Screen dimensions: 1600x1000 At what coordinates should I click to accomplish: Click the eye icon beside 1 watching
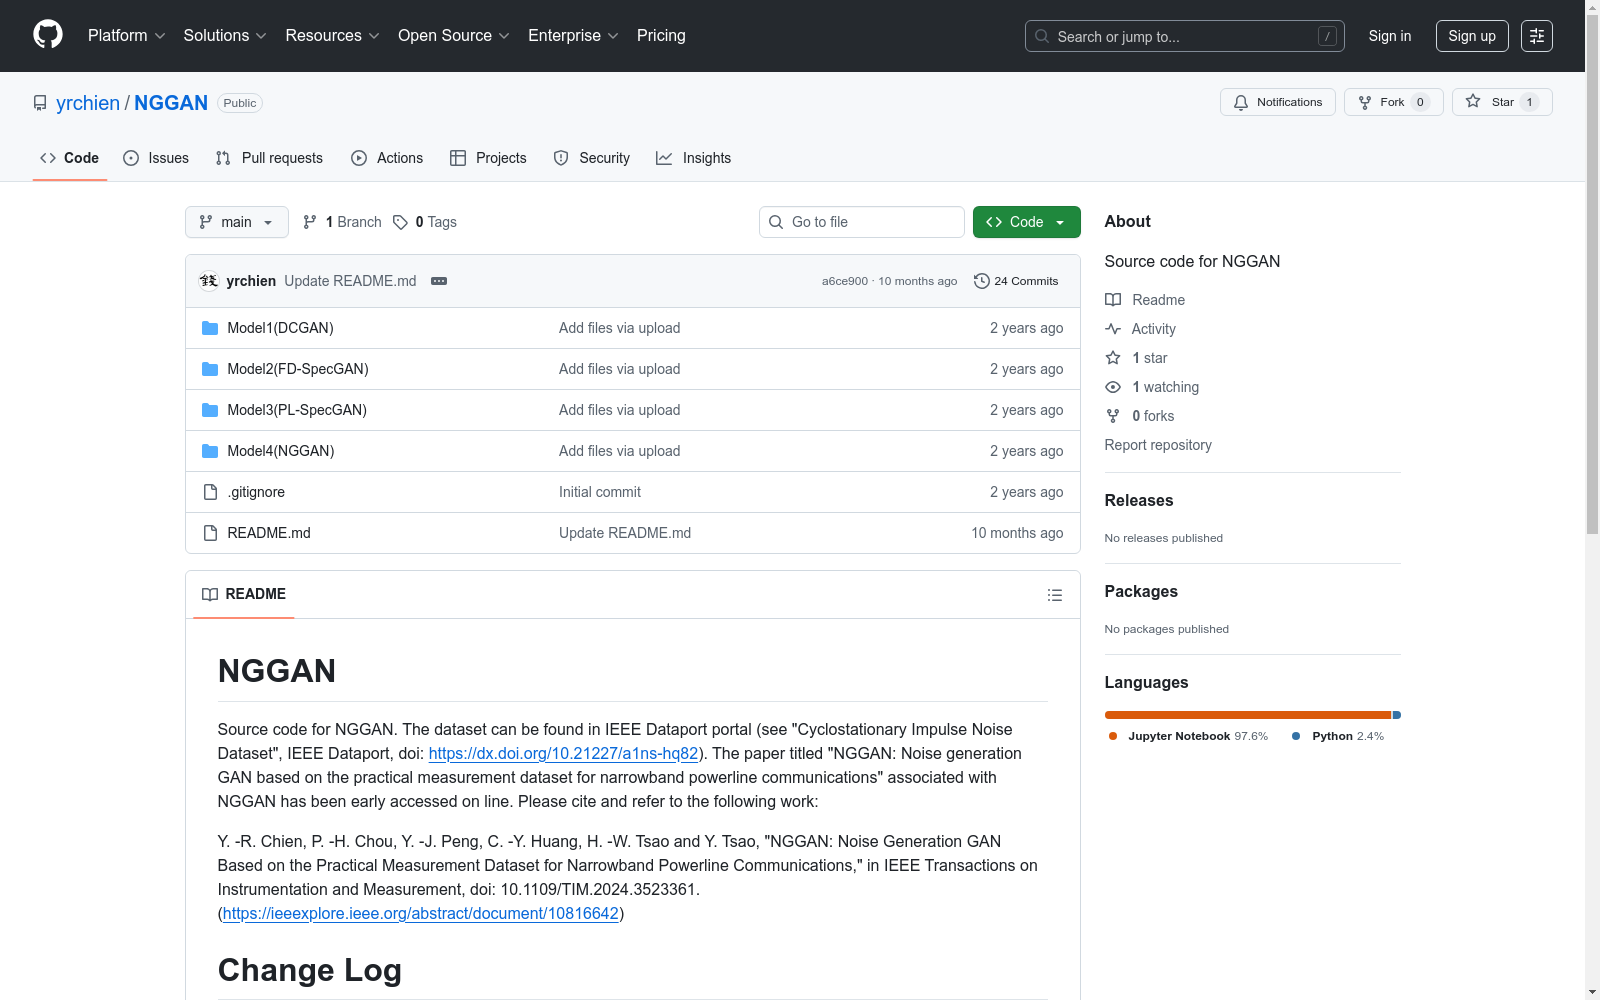tap(1113, 387)
